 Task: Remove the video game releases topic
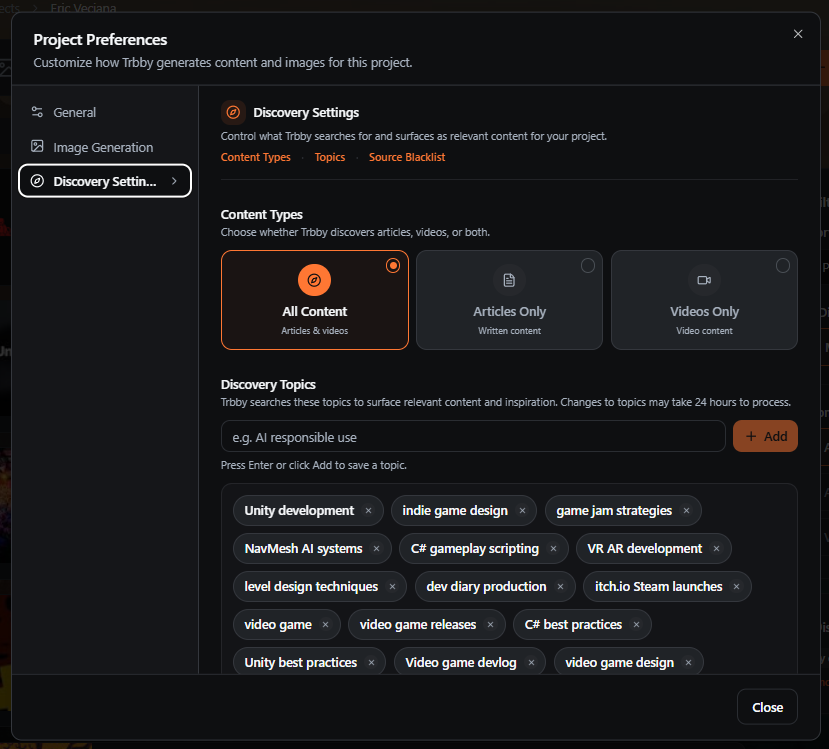tap(491, 625)
